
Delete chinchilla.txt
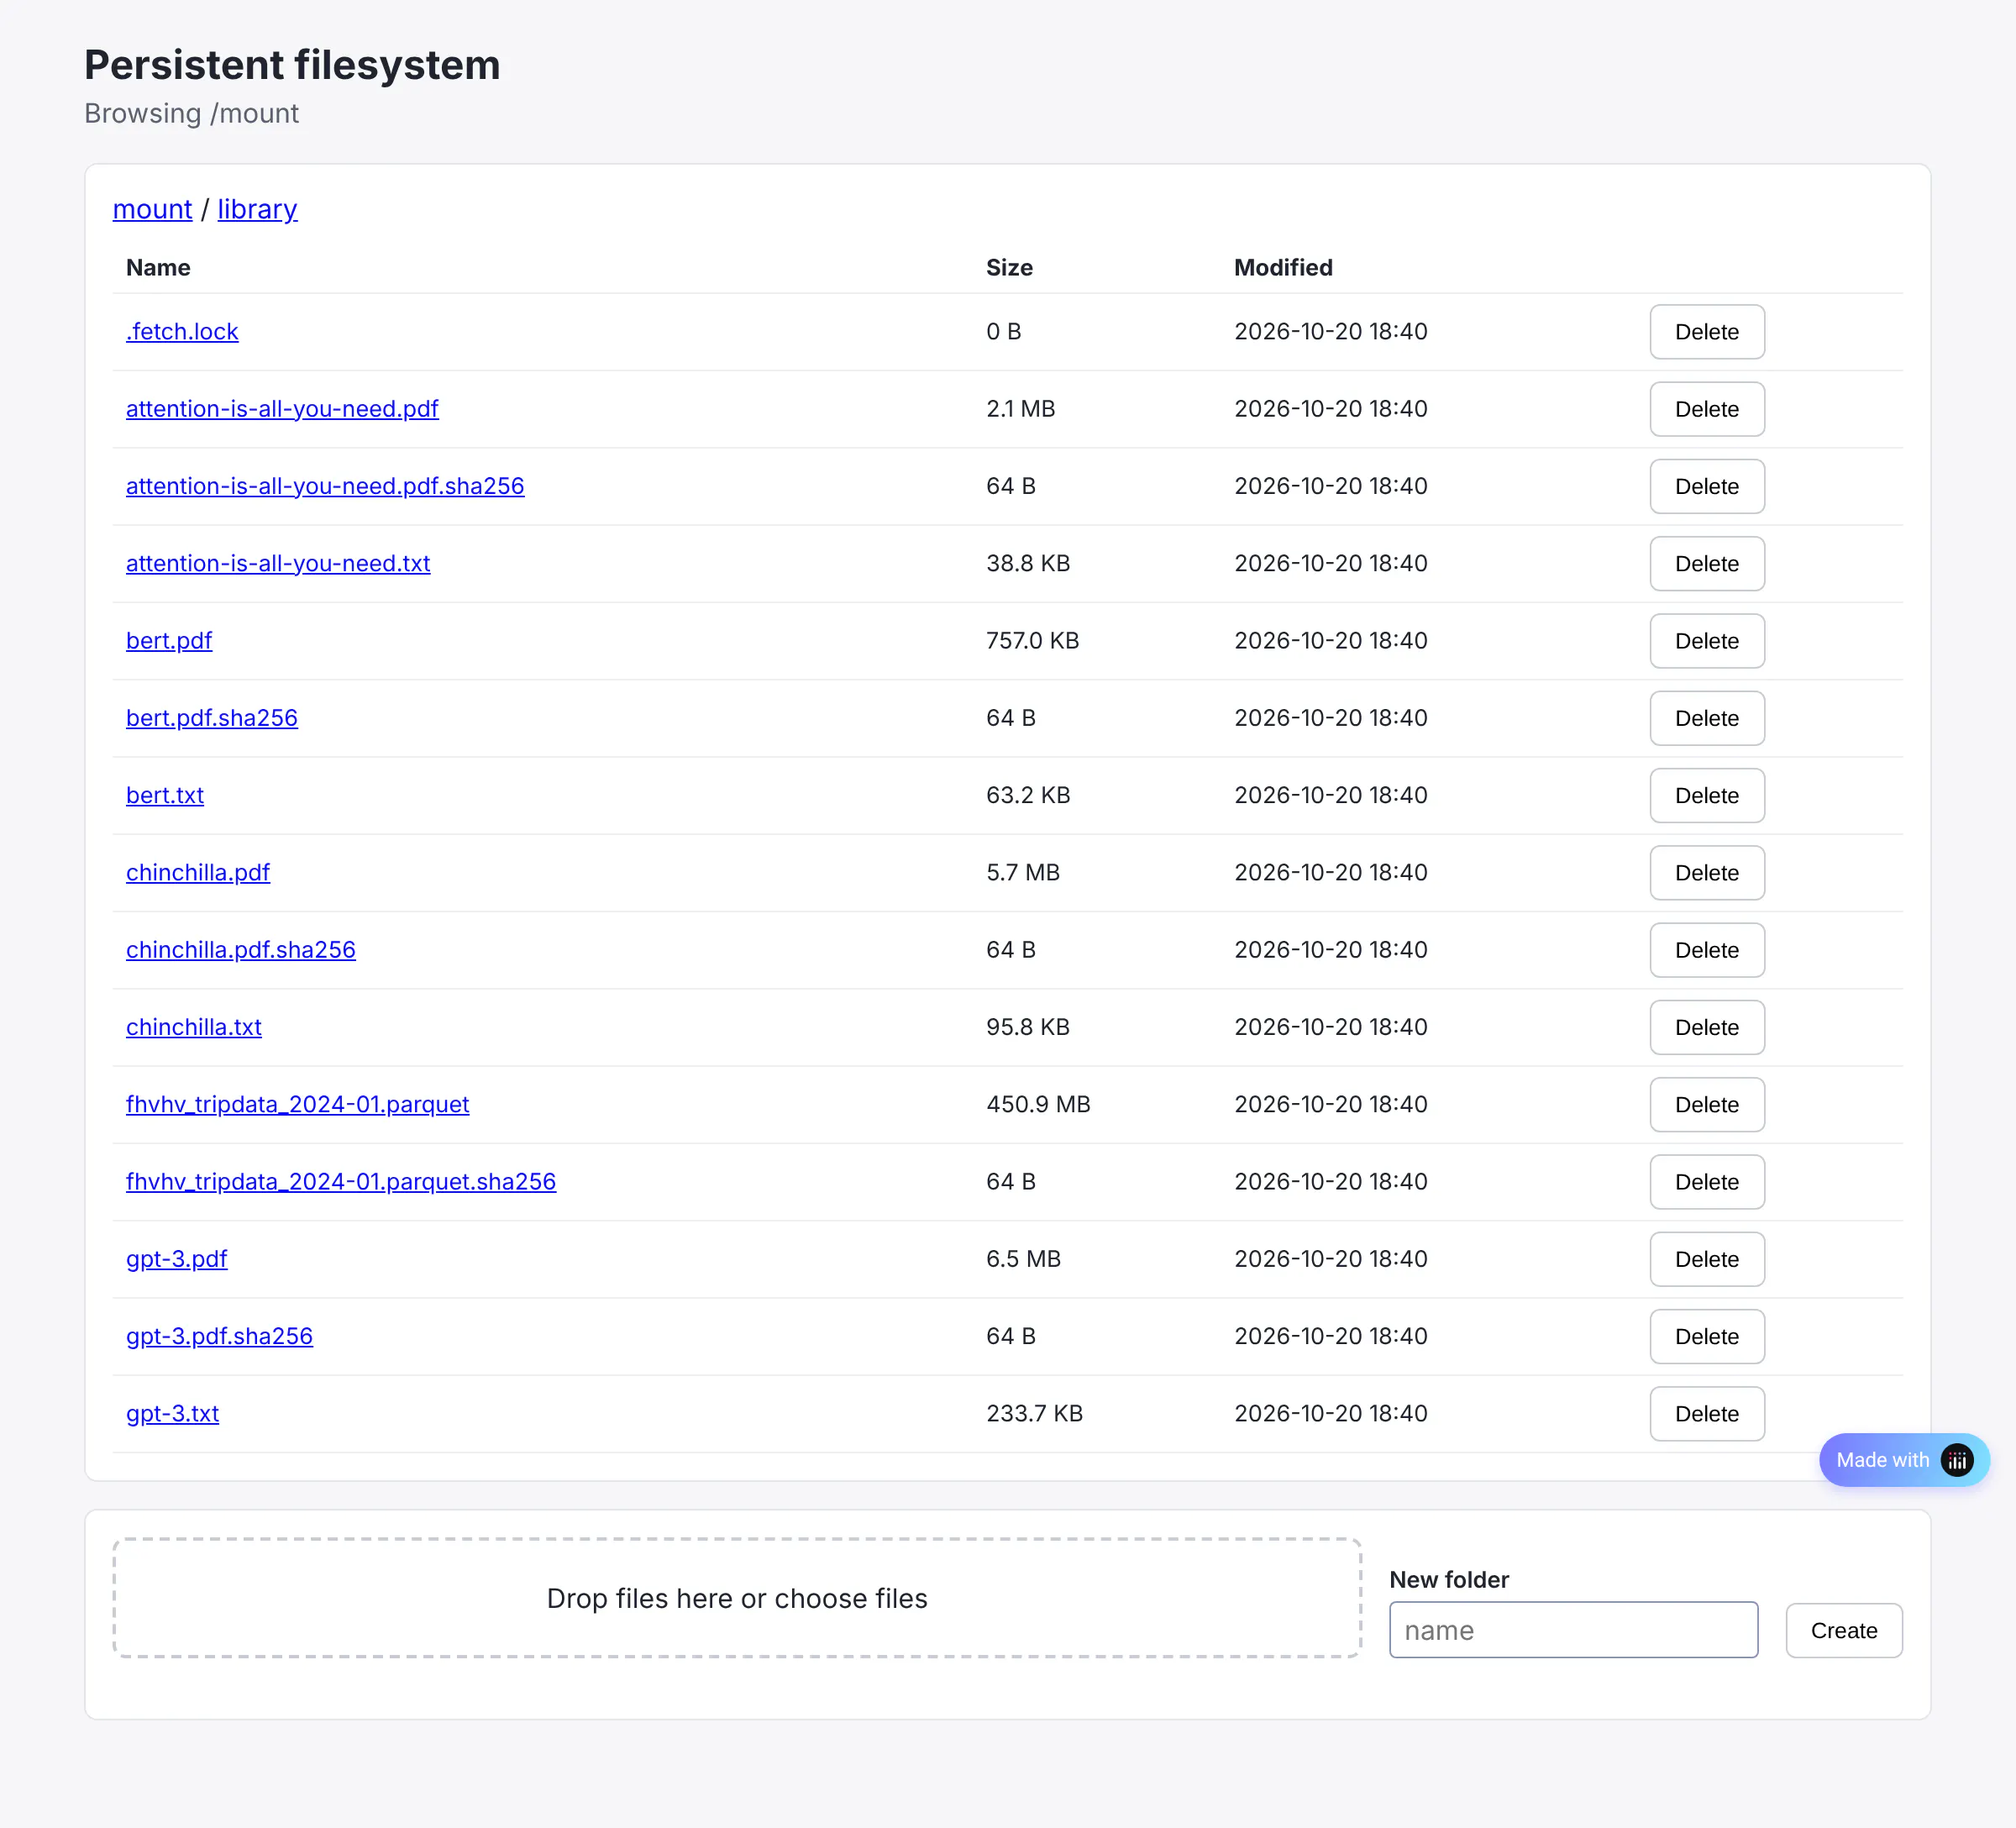pos(1706,1028)
